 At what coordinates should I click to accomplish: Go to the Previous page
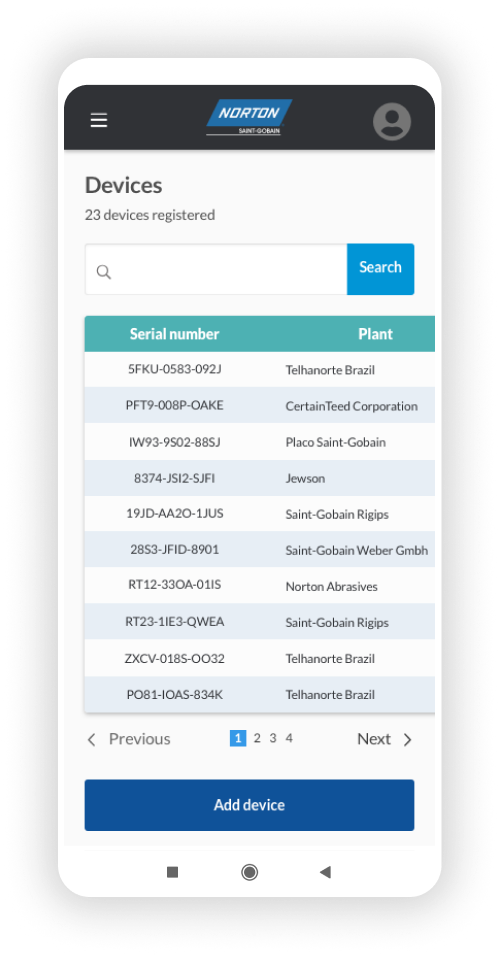[139, 739]
